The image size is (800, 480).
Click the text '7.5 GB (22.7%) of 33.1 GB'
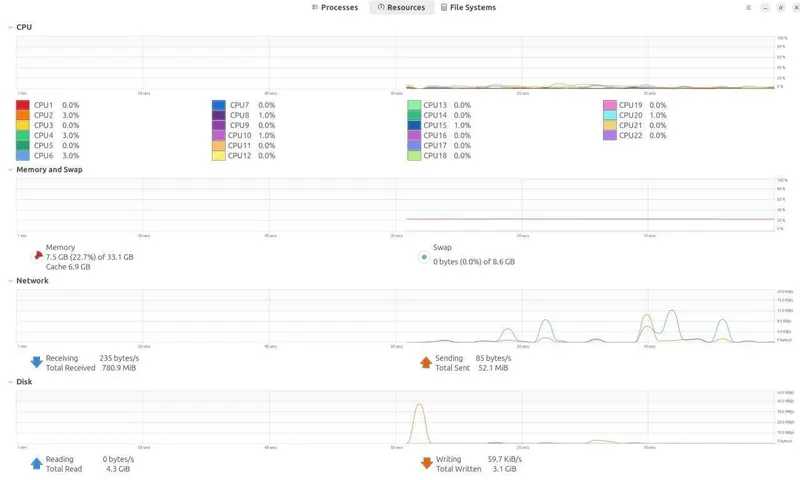coord(89,257)
